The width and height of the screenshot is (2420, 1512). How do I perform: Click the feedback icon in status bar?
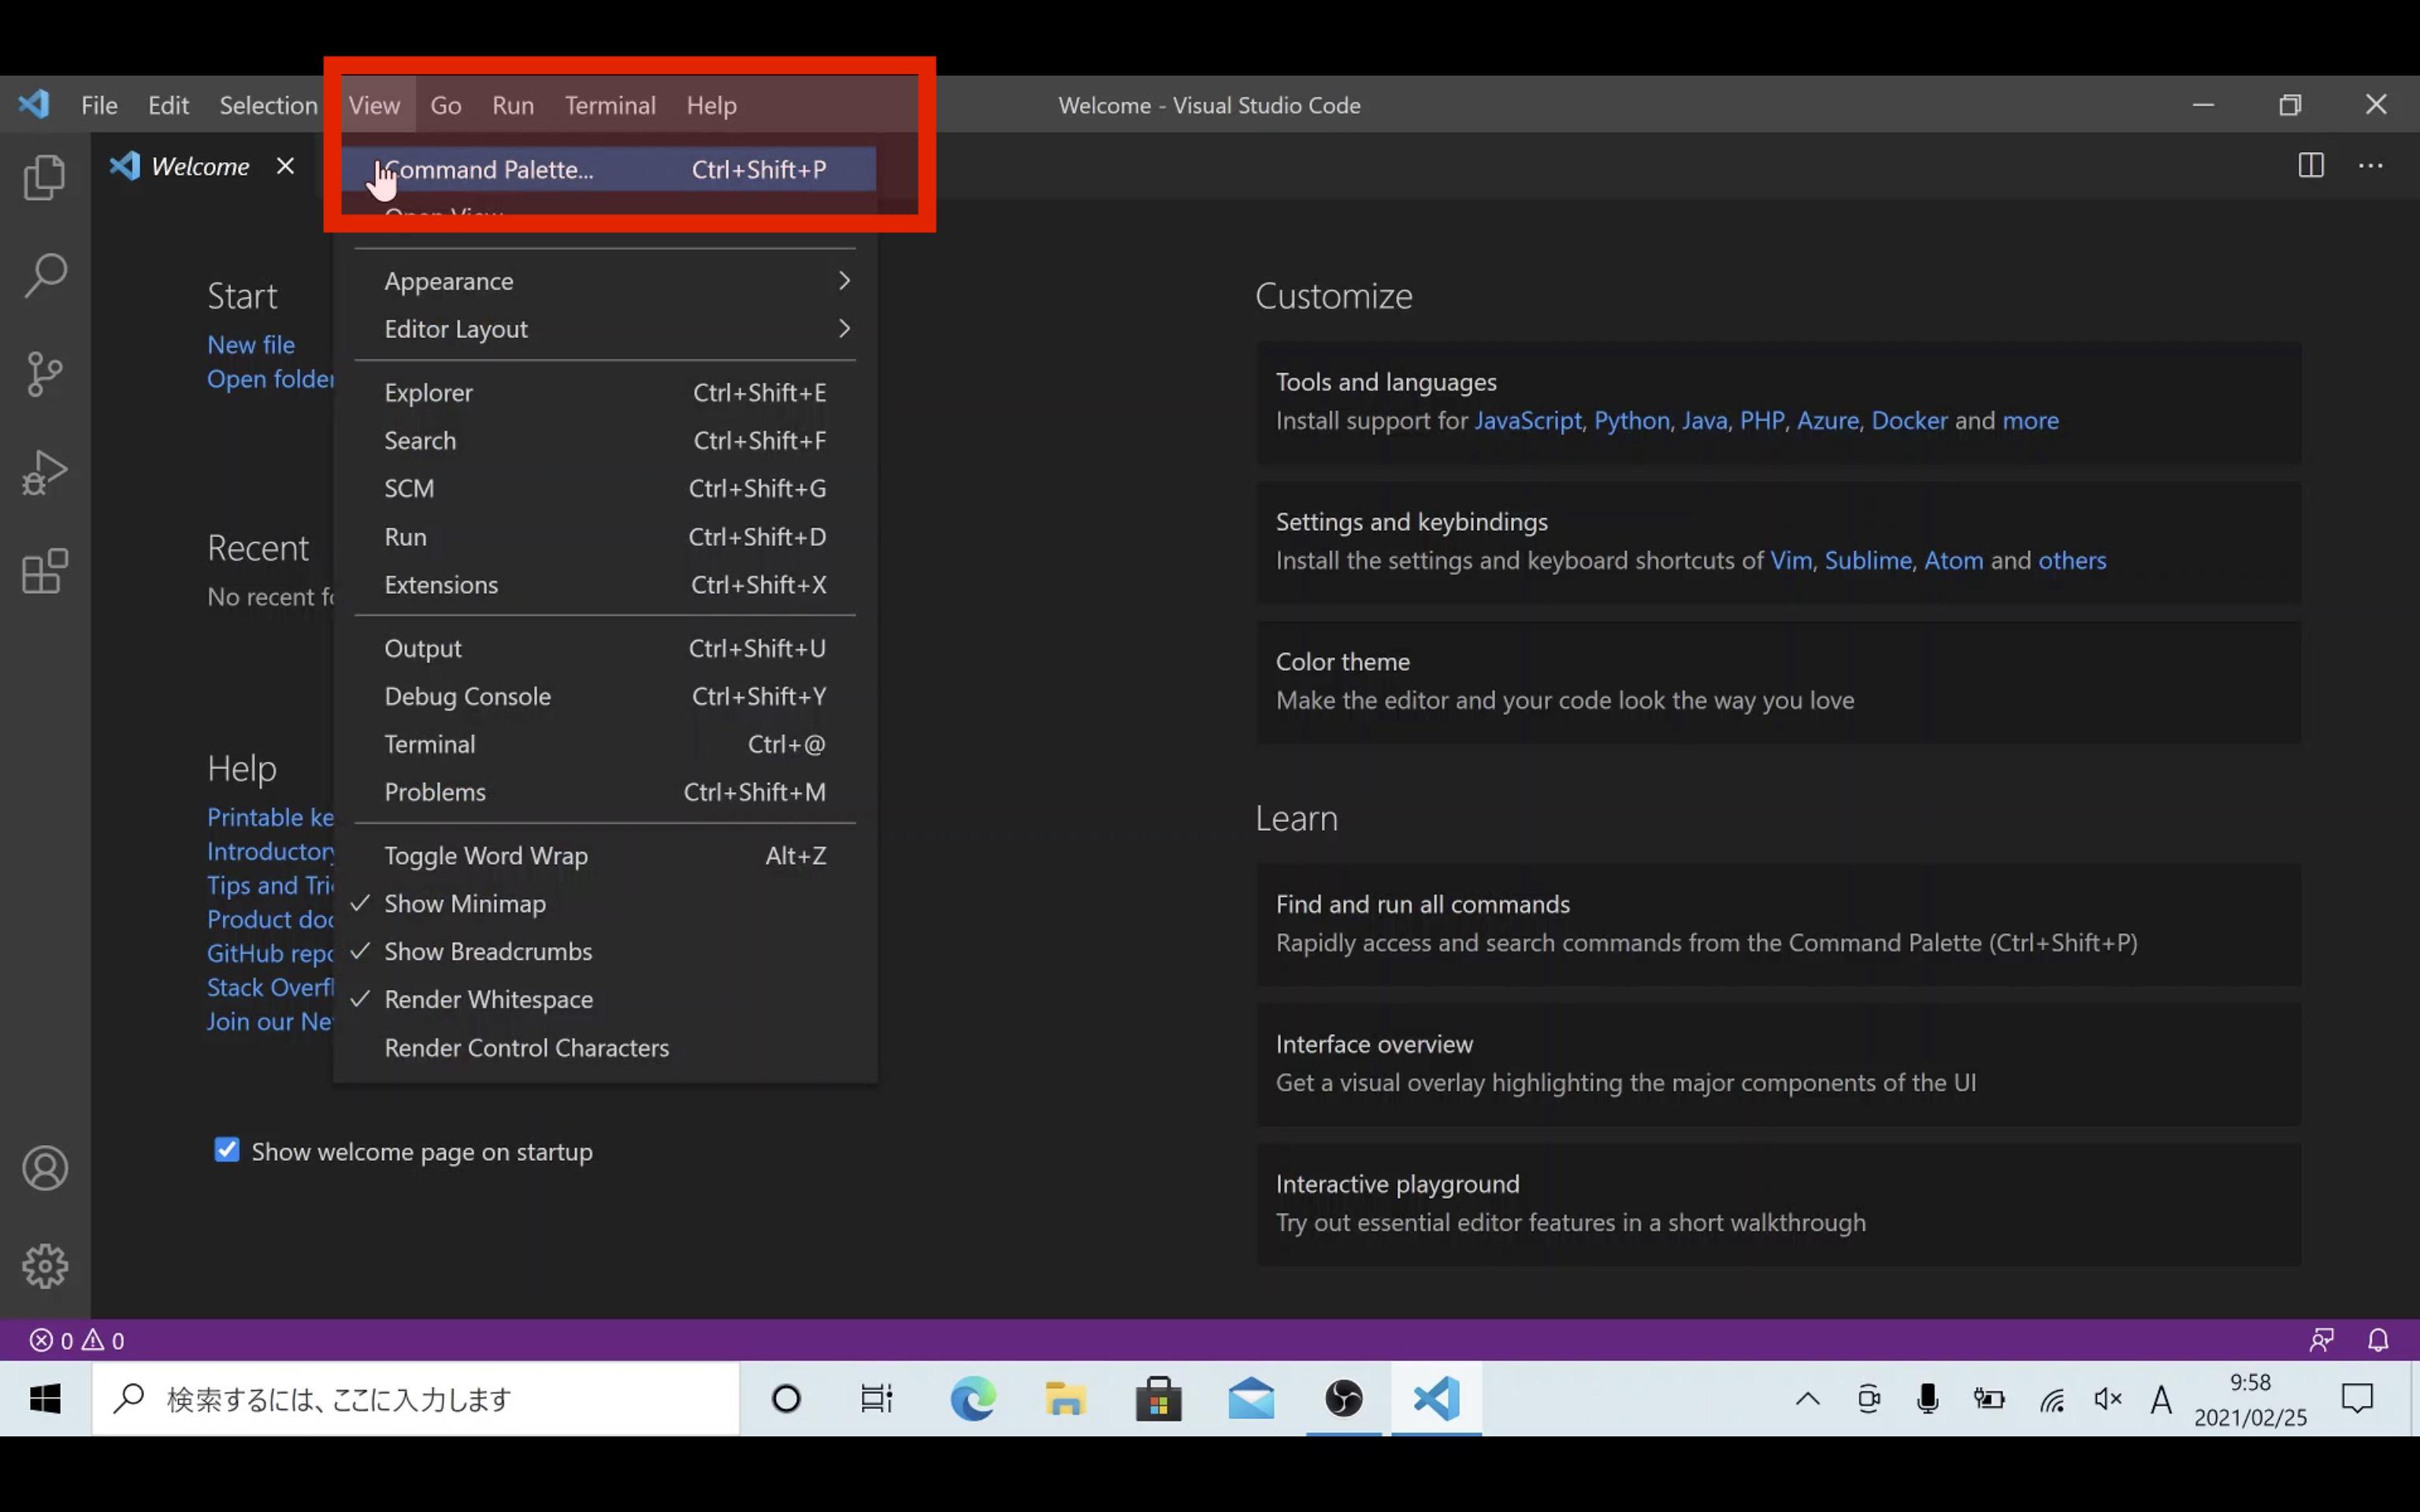coord(2321,1340)
